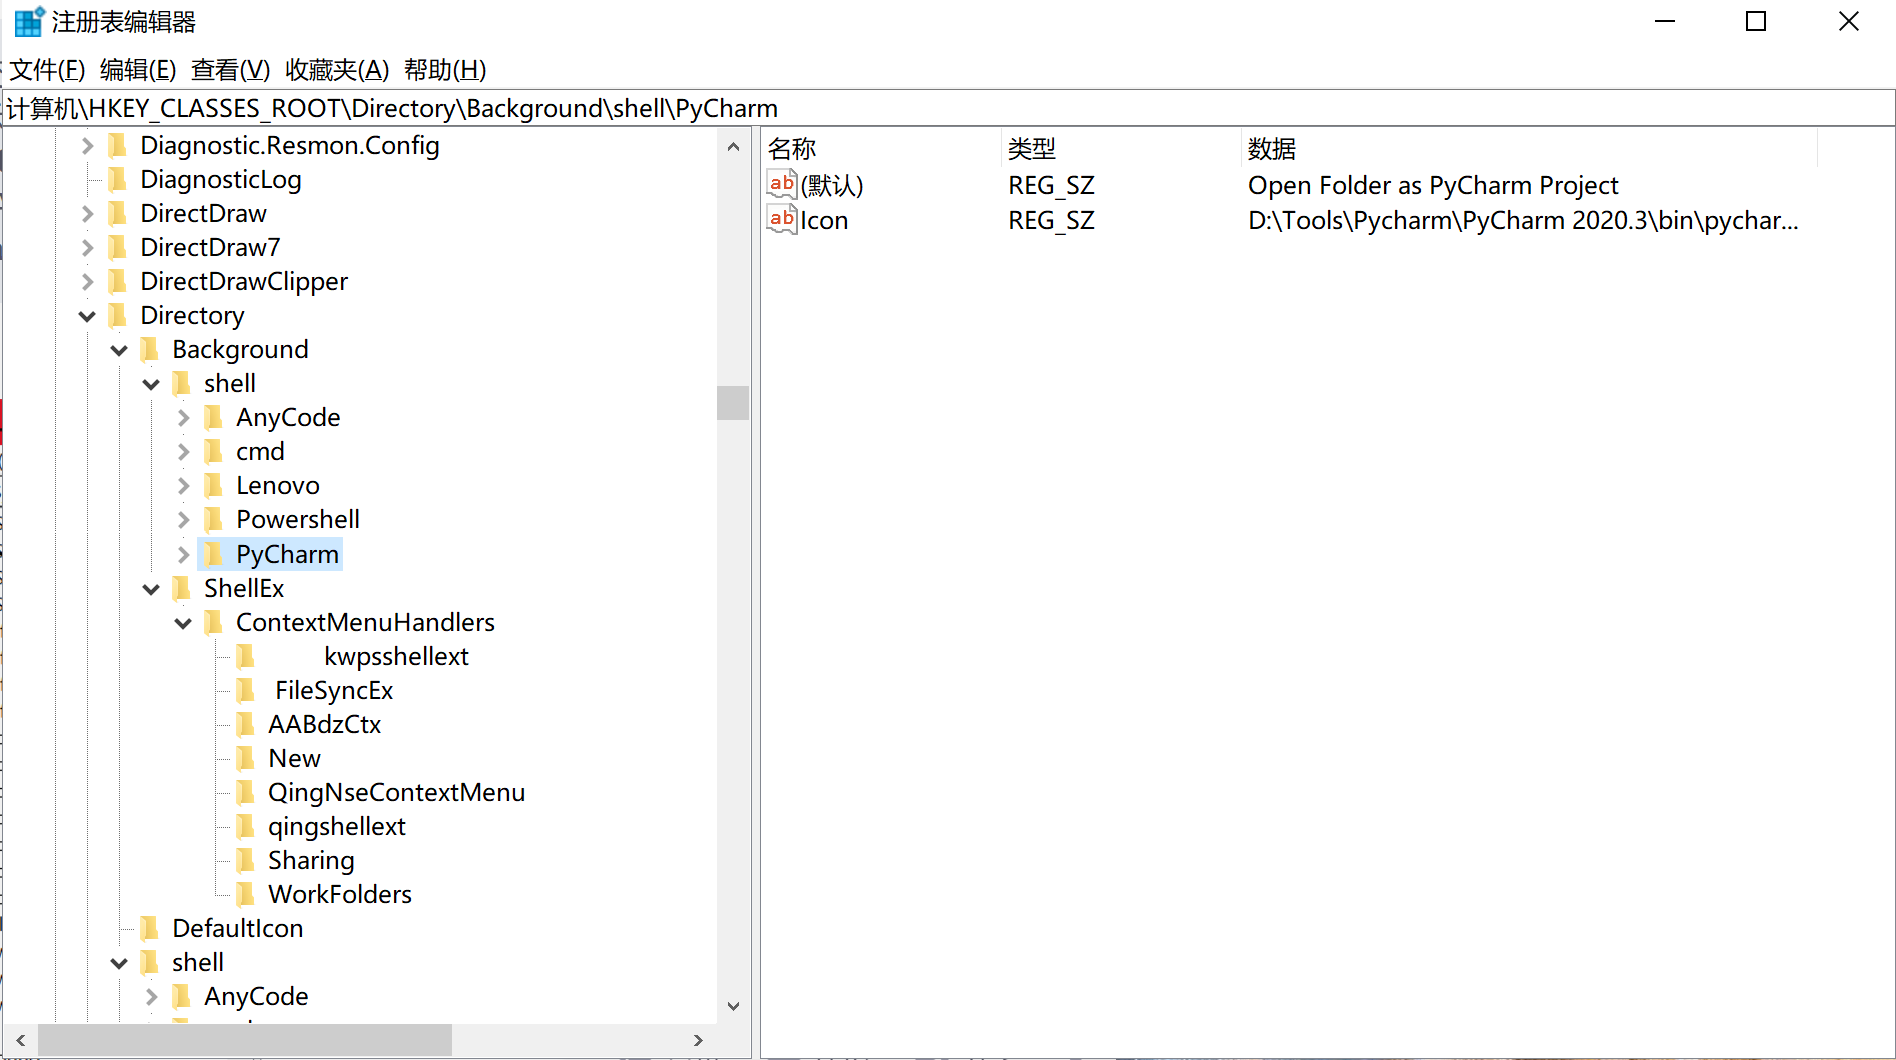This screenshot has height=1060, width=1896.
Task: Select the WorkFolders tree item
Action: [x=338, y=894]
